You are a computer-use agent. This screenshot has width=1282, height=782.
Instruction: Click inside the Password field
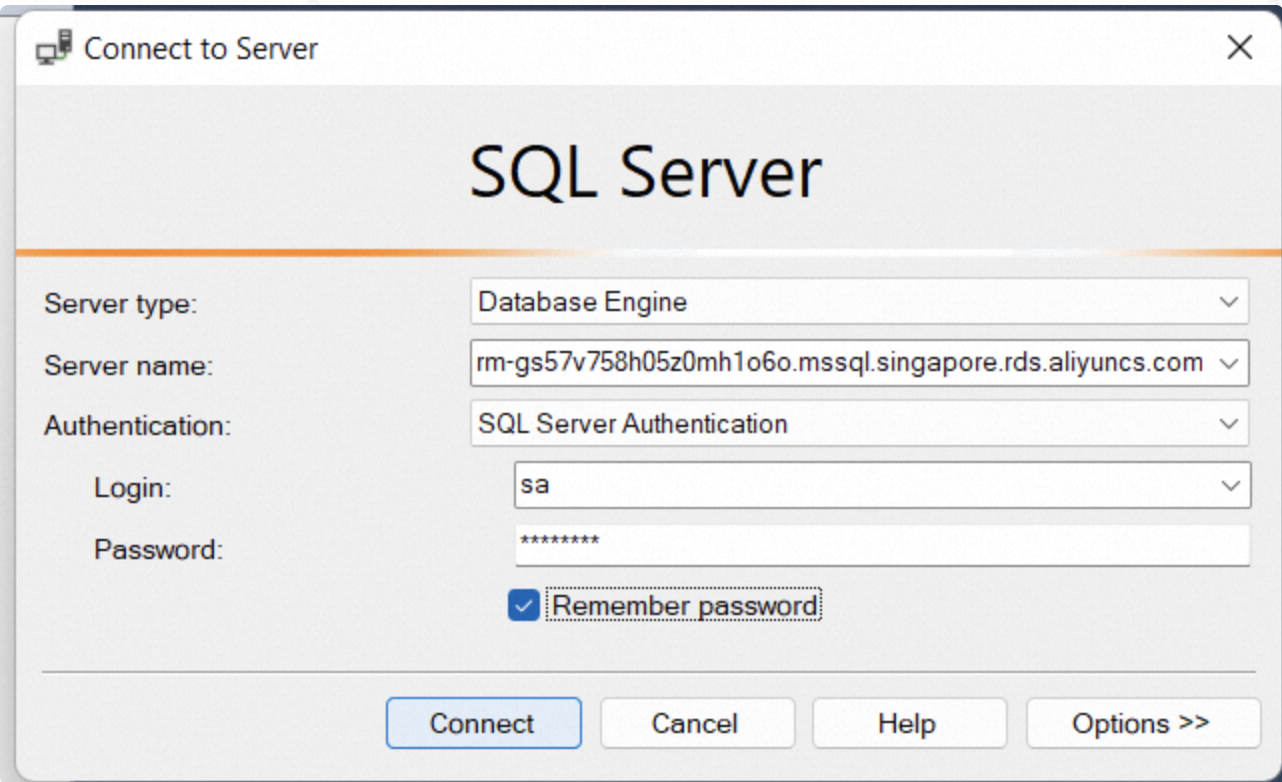[882, 545]
